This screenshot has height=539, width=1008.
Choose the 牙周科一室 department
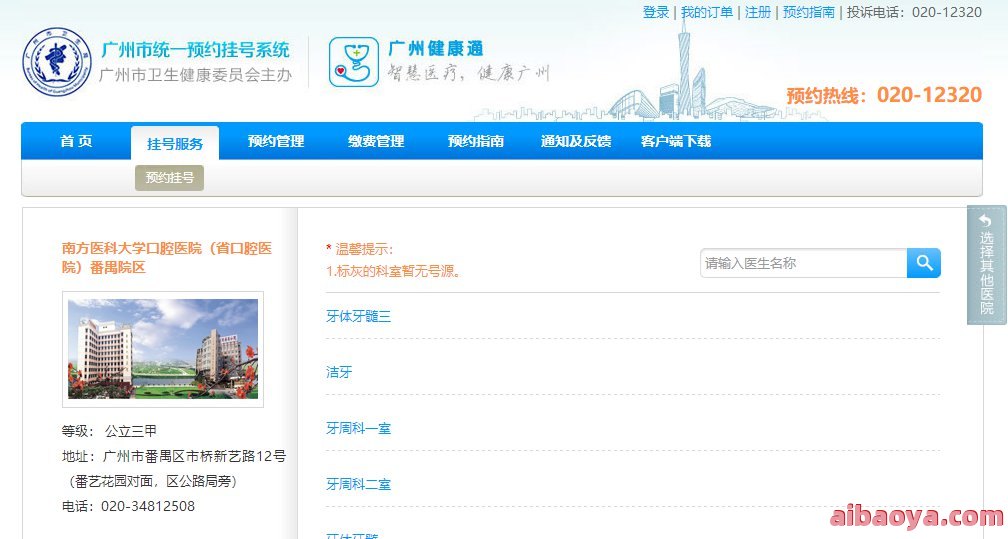358,428
